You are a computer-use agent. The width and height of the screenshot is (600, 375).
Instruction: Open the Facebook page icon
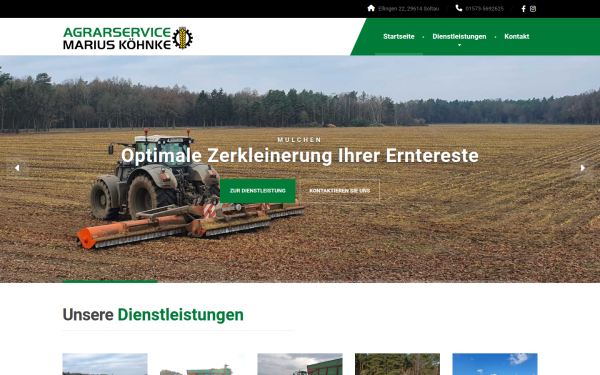pos(523,8)
